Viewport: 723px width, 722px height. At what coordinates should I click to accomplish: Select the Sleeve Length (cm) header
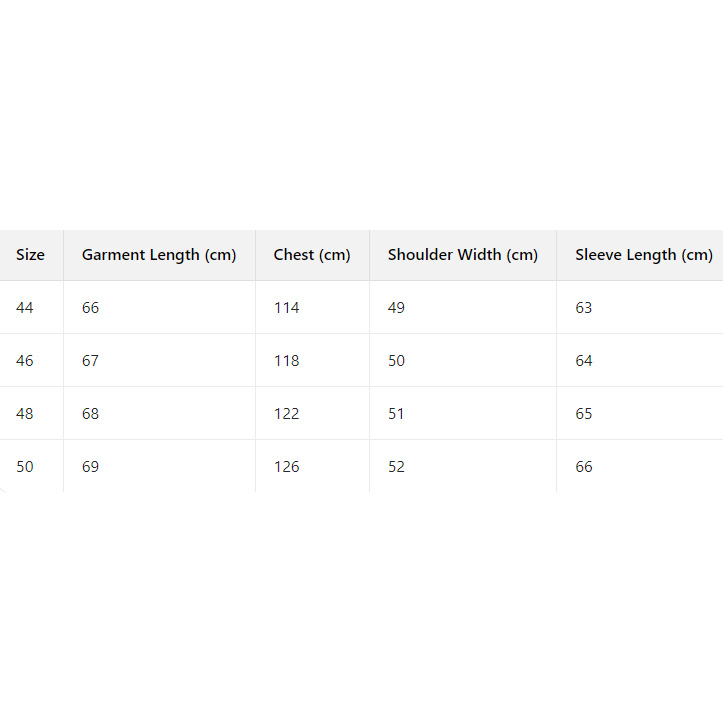(643, 255)
